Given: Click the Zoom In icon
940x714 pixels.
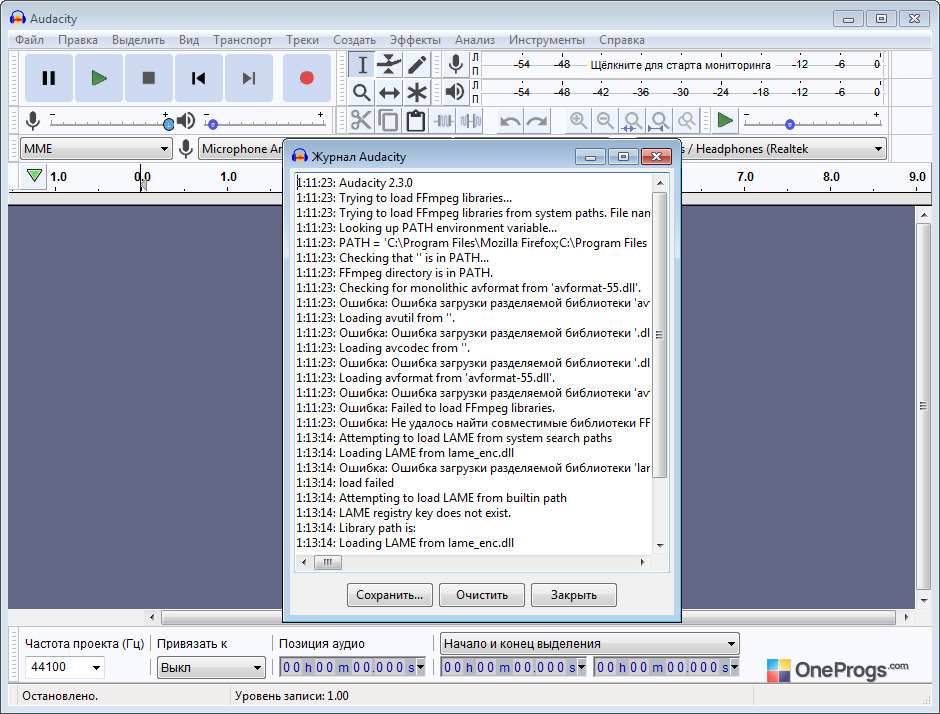Looking at the screenshot, I should point(578,120).
